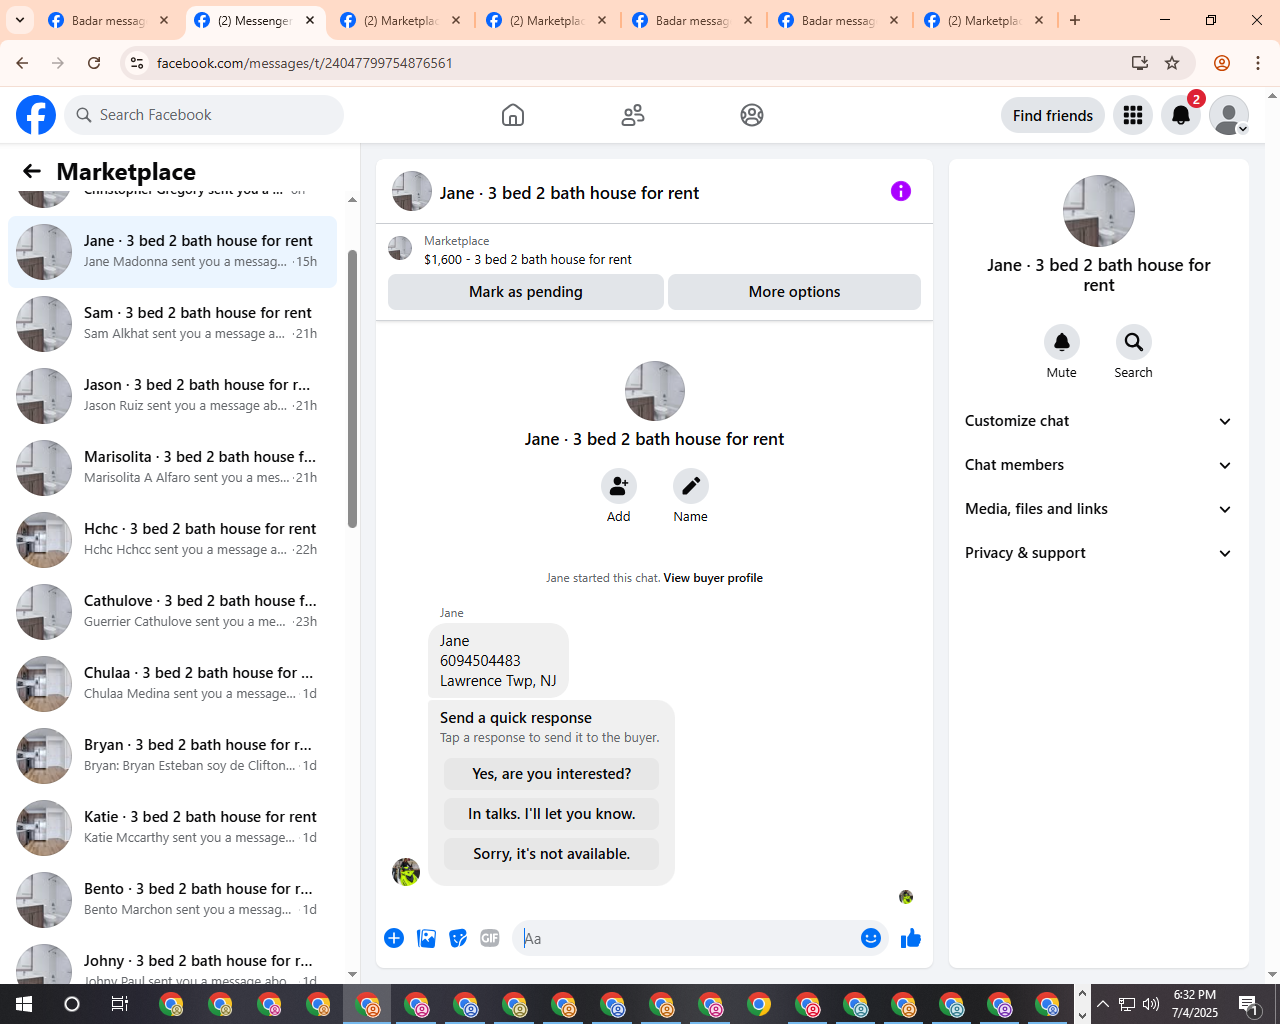Viewport: 1280px width, 1024px height.
Task: Open Marisolita's conversation
Action: [x=172, y=468]
